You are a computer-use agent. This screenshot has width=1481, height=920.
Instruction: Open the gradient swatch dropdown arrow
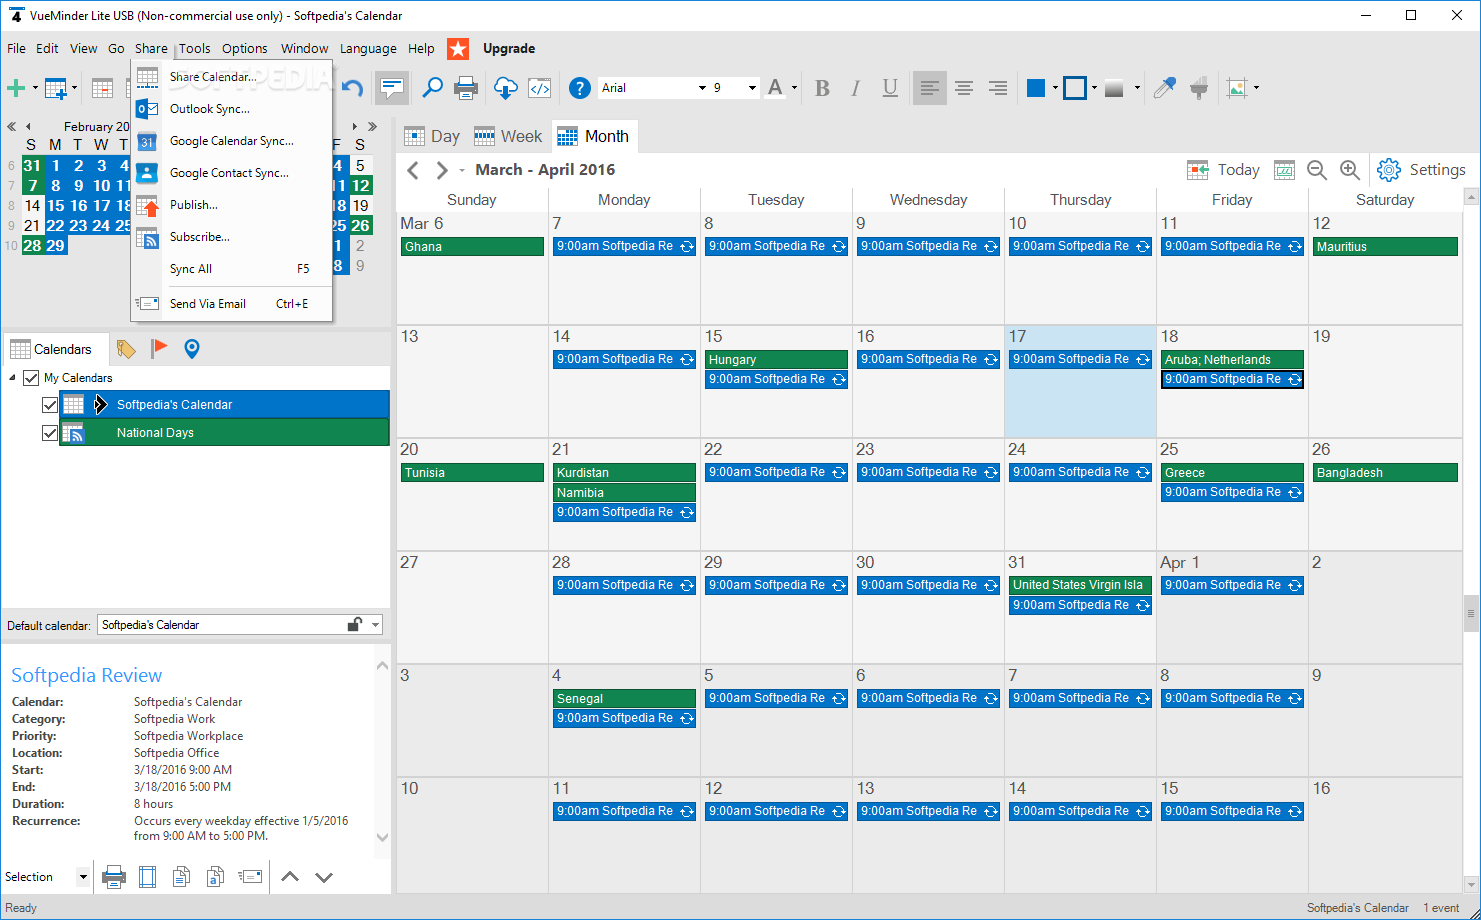(1137, 88)
